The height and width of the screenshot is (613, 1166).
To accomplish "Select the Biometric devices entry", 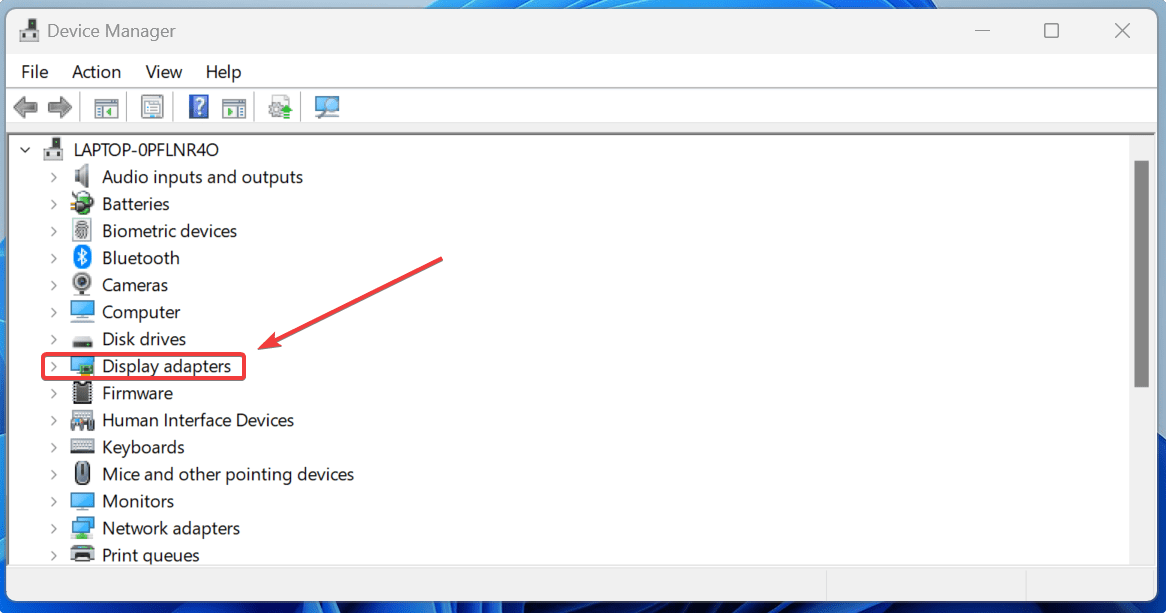I will pyautogui.click(x=169, y=230).
